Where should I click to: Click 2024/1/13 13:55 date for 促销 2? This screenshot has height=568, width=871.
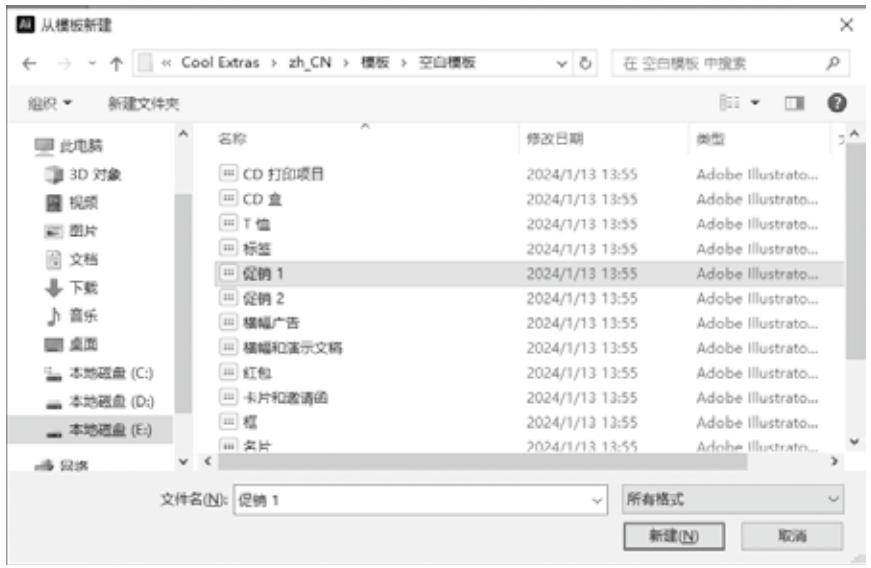pyautogui.click(x=582, y=299)
